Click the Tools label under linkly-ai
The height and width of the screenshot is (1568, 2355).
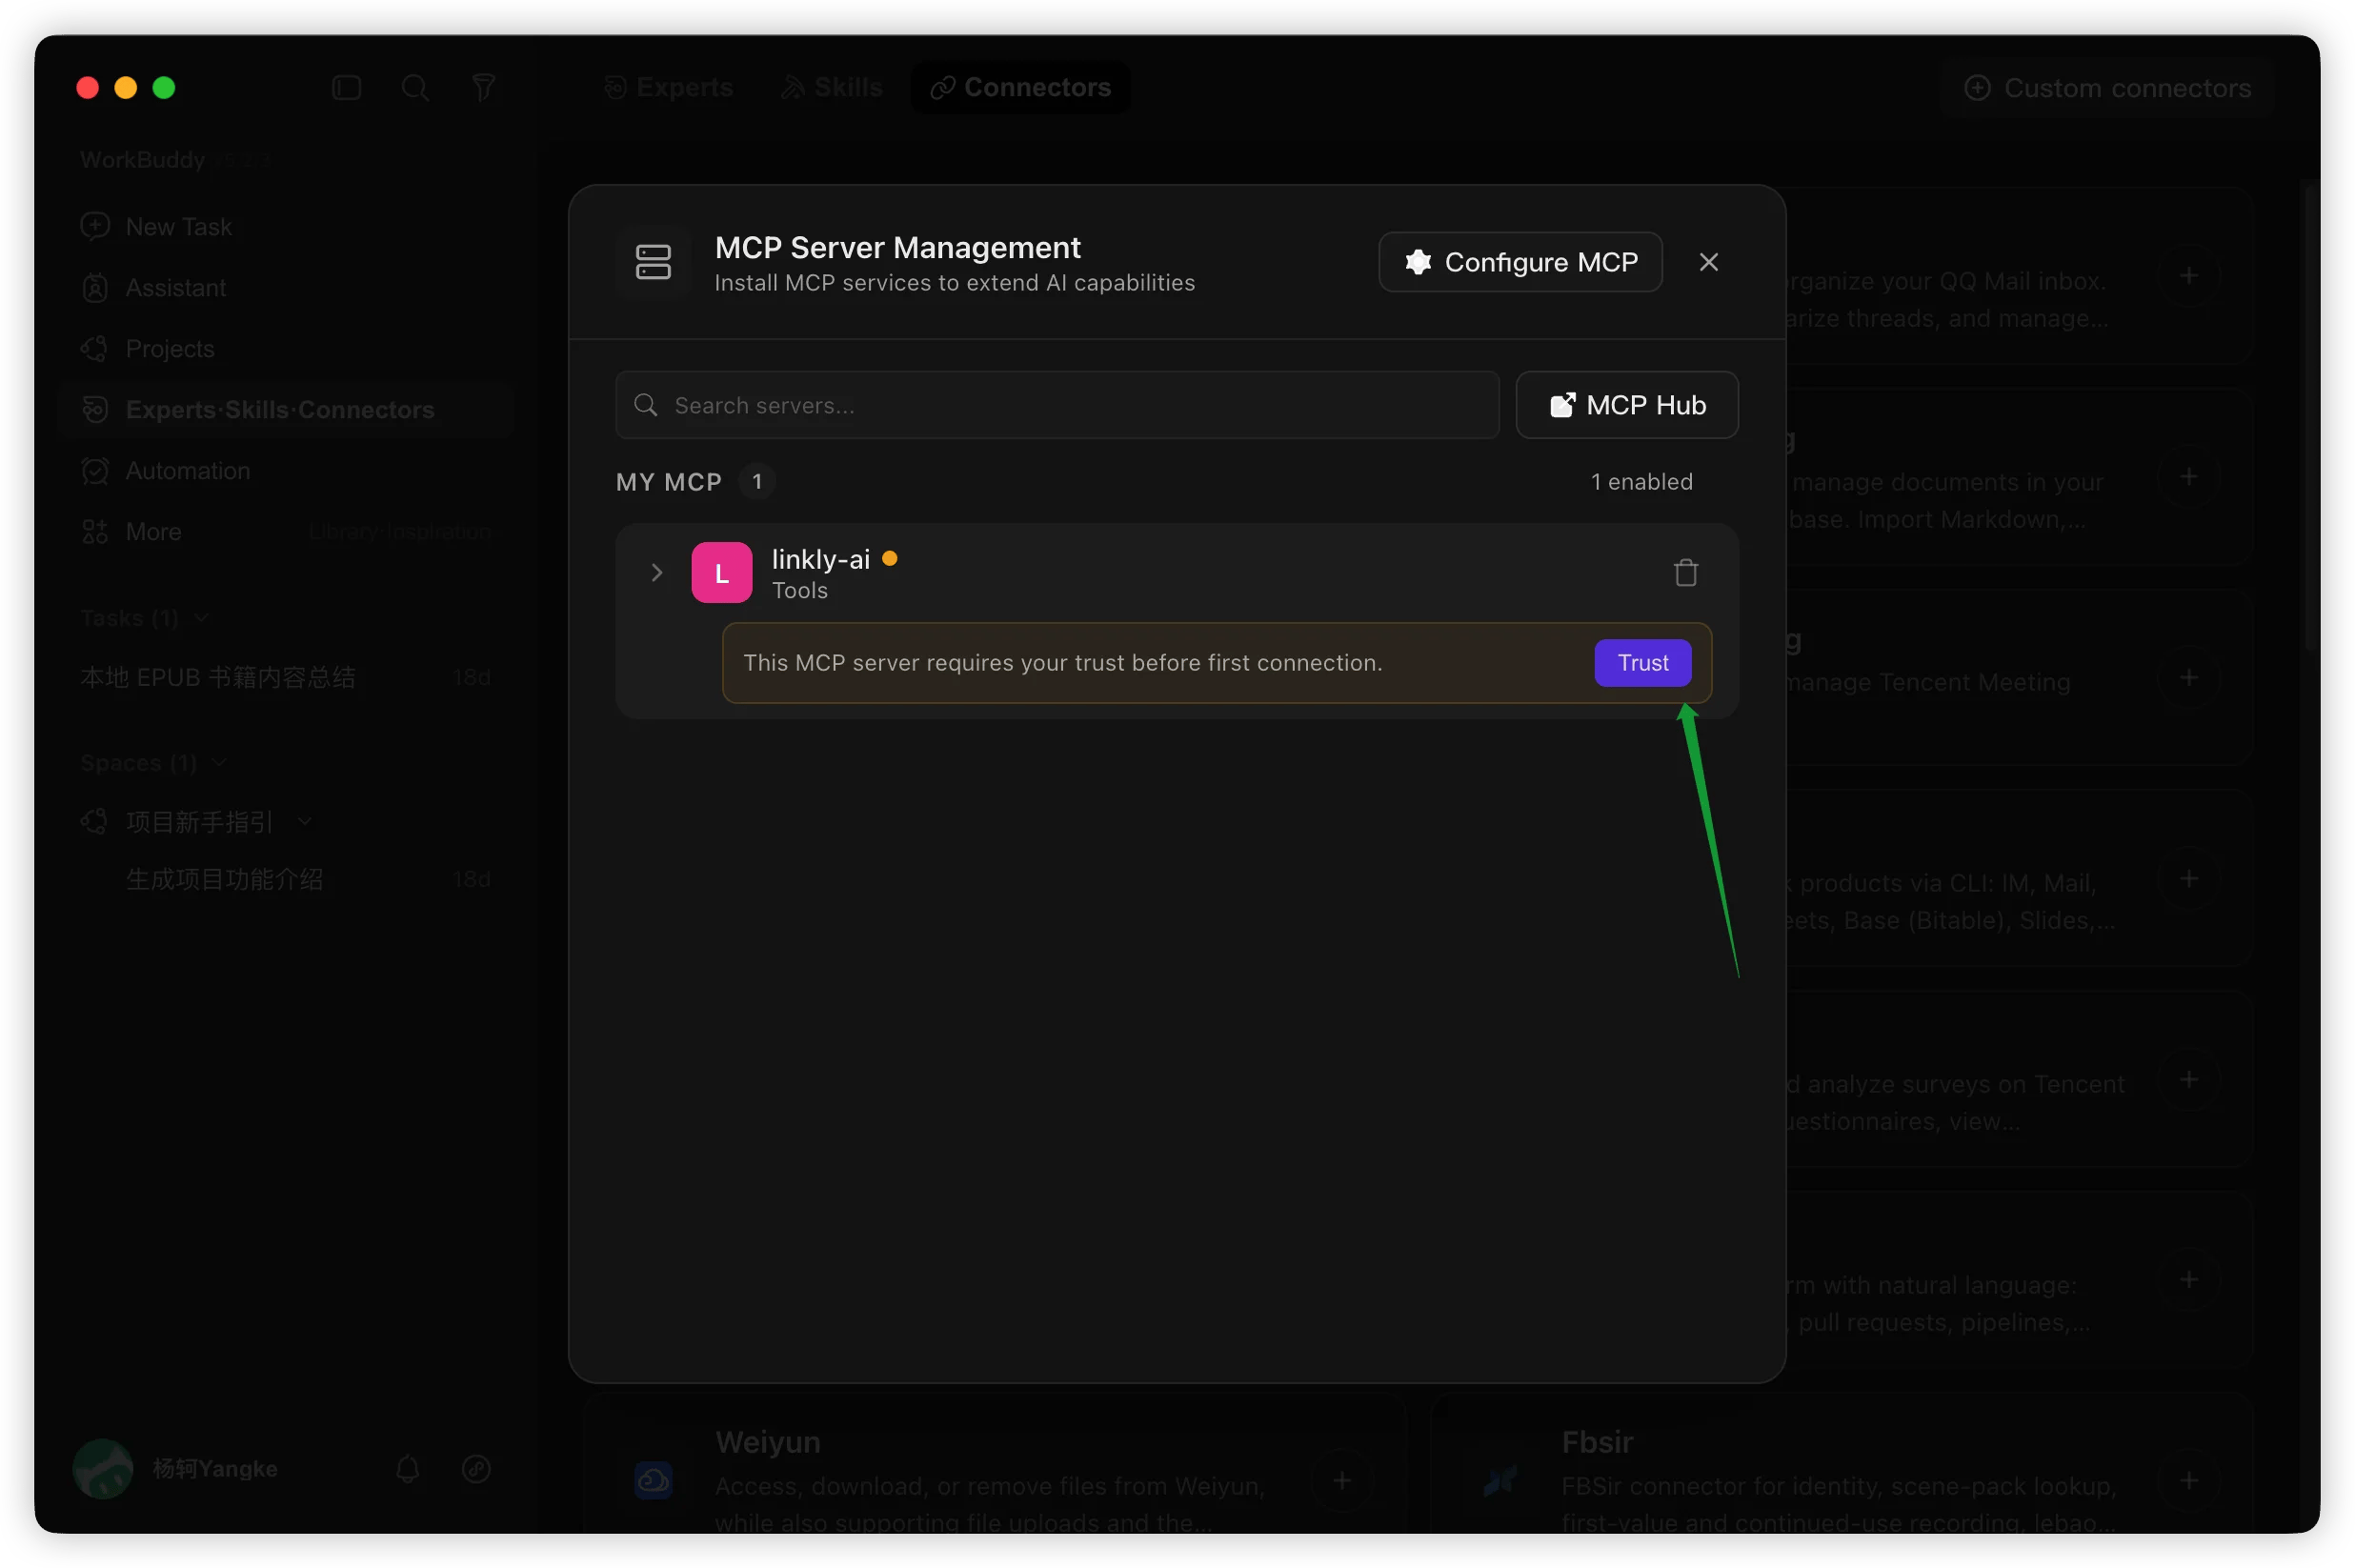click(x=800, y=591)
